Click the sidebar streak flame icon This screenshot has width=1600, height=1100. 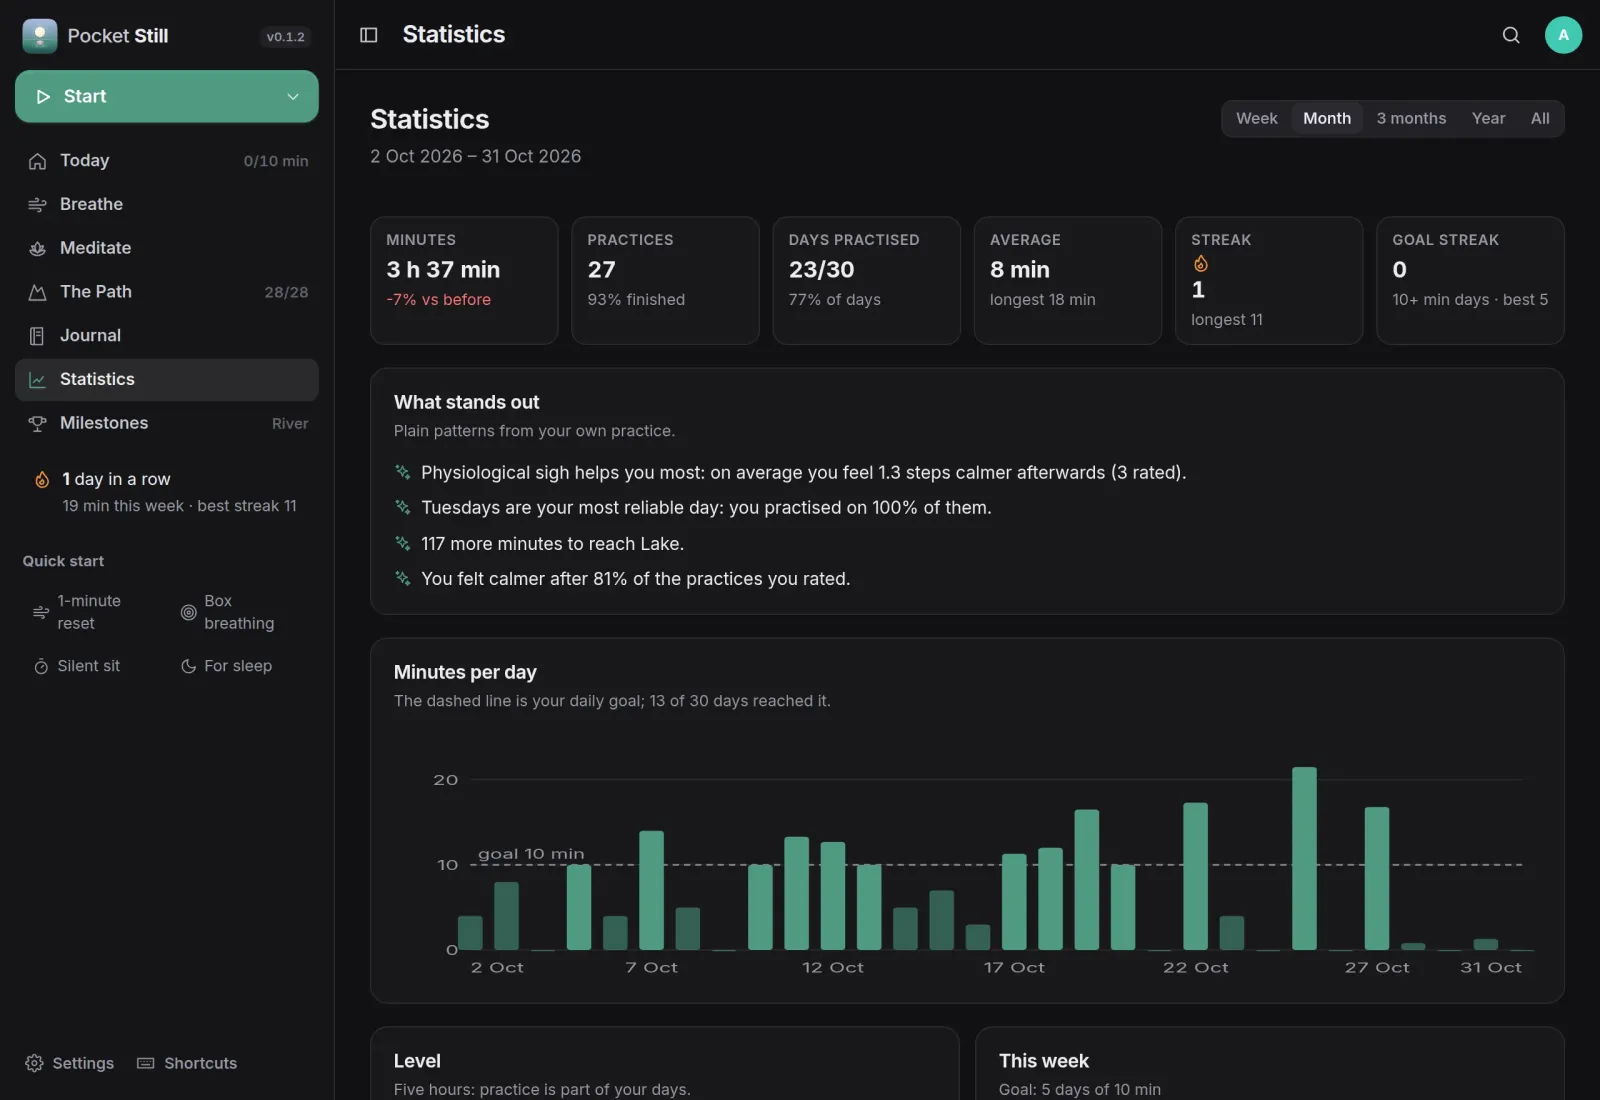coord(42,479)
